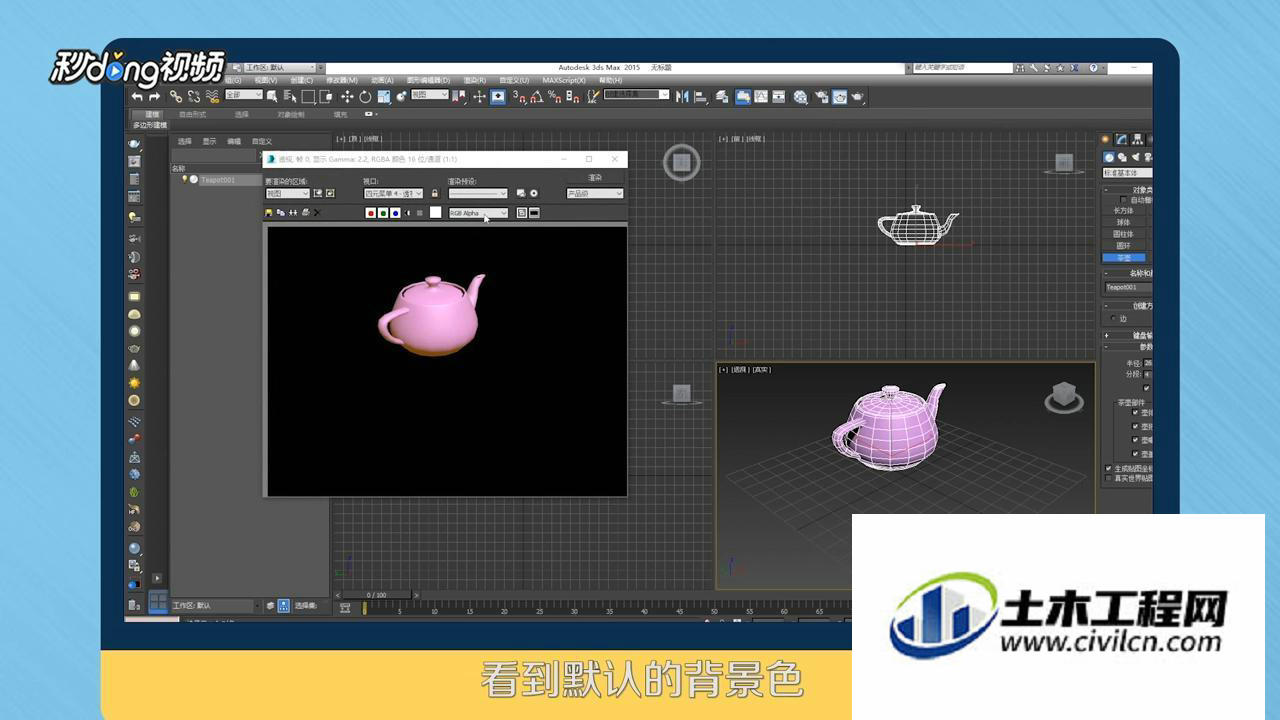The height and width of the screenshot is (720, 1280).
Task: Clone rendered frame window icon
Action: [293, 213]
